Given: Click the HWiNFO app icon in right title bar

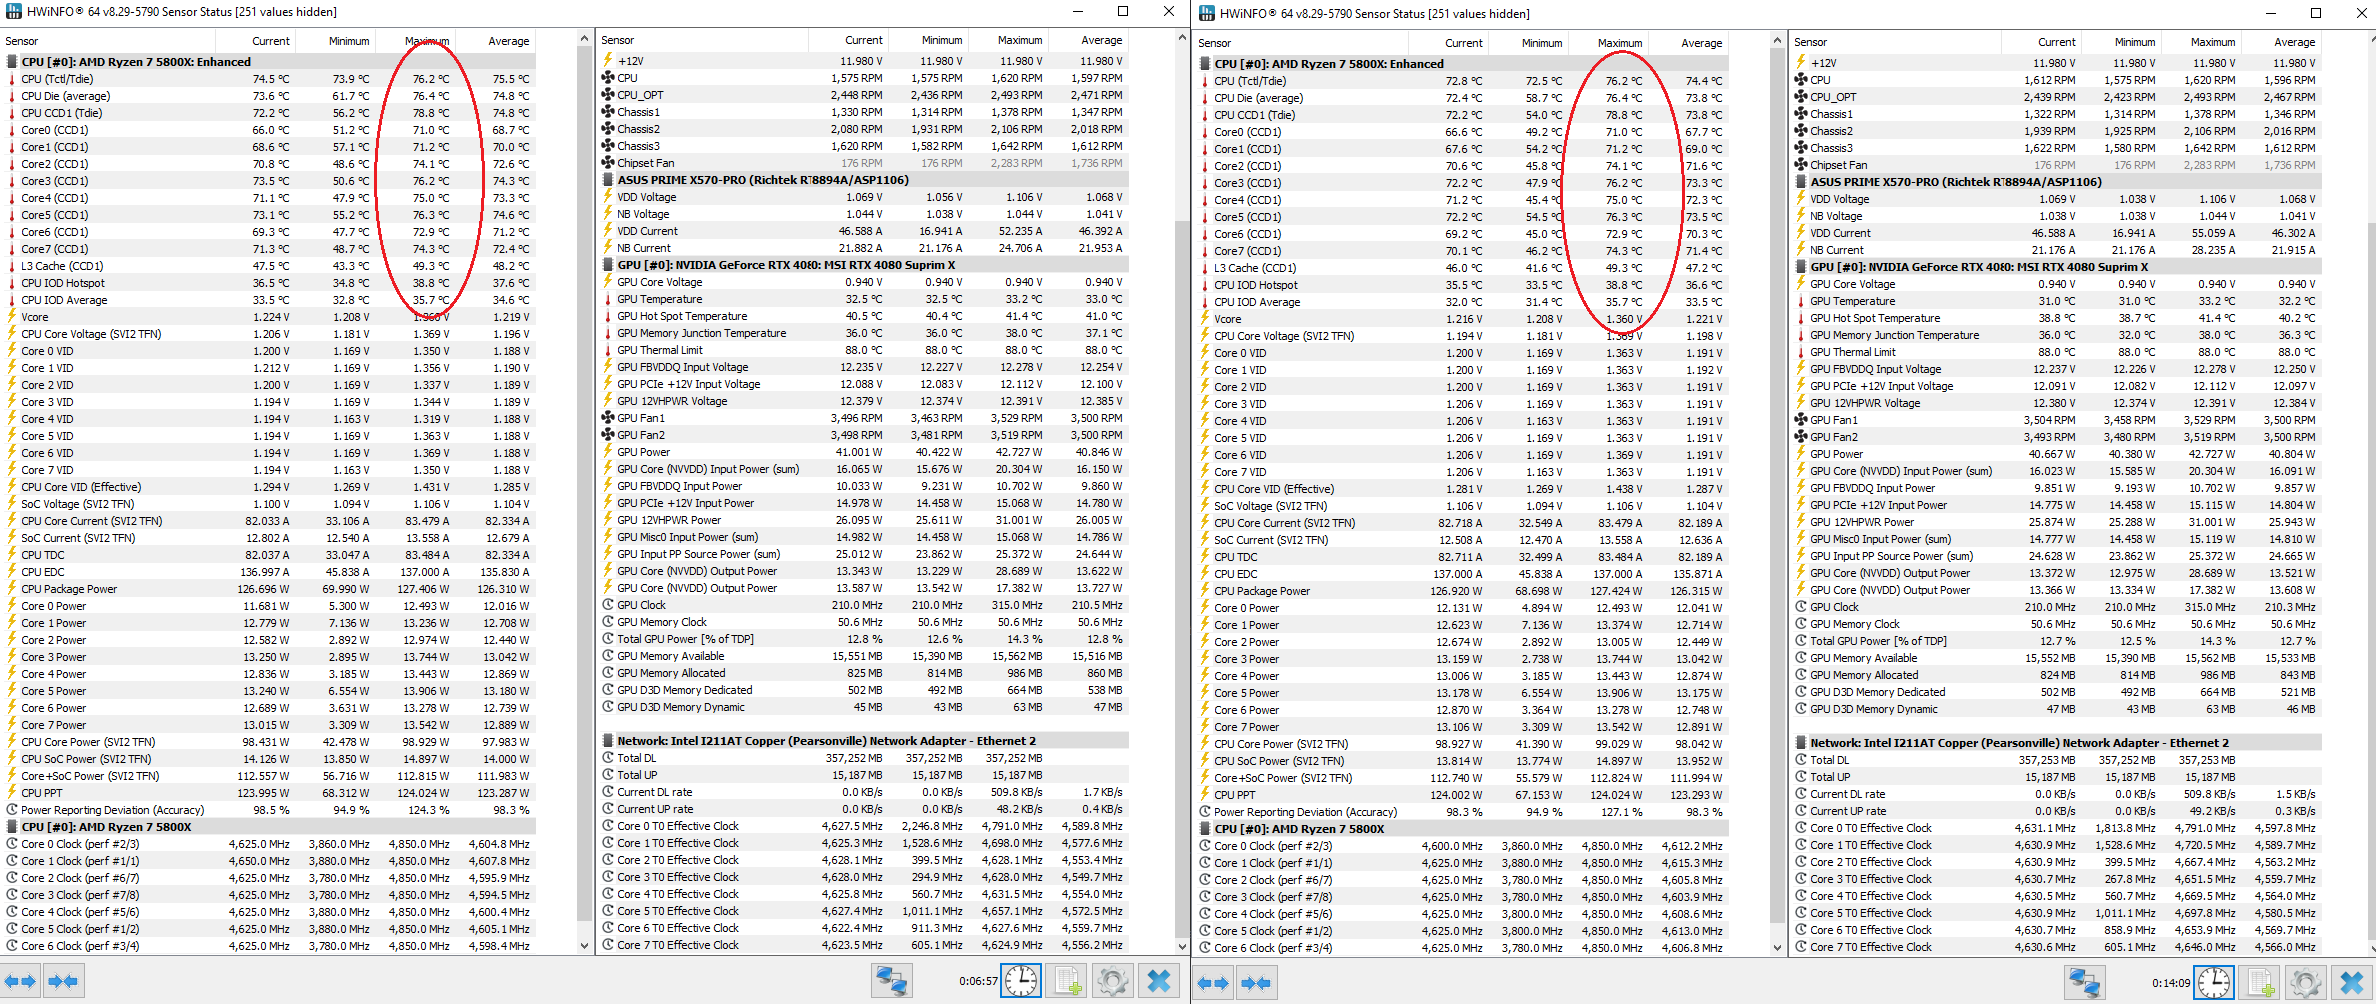Looking at the screenshot, I should pyautogui.click(x=1207, y=13).
